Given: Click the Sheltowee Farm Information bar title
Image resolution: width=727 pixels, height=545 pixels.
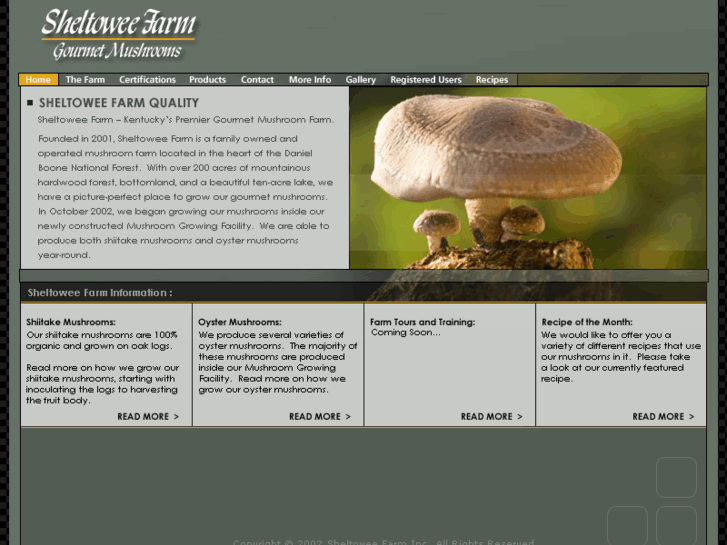Looking at the screenshot, I should [x=100, y=293].
